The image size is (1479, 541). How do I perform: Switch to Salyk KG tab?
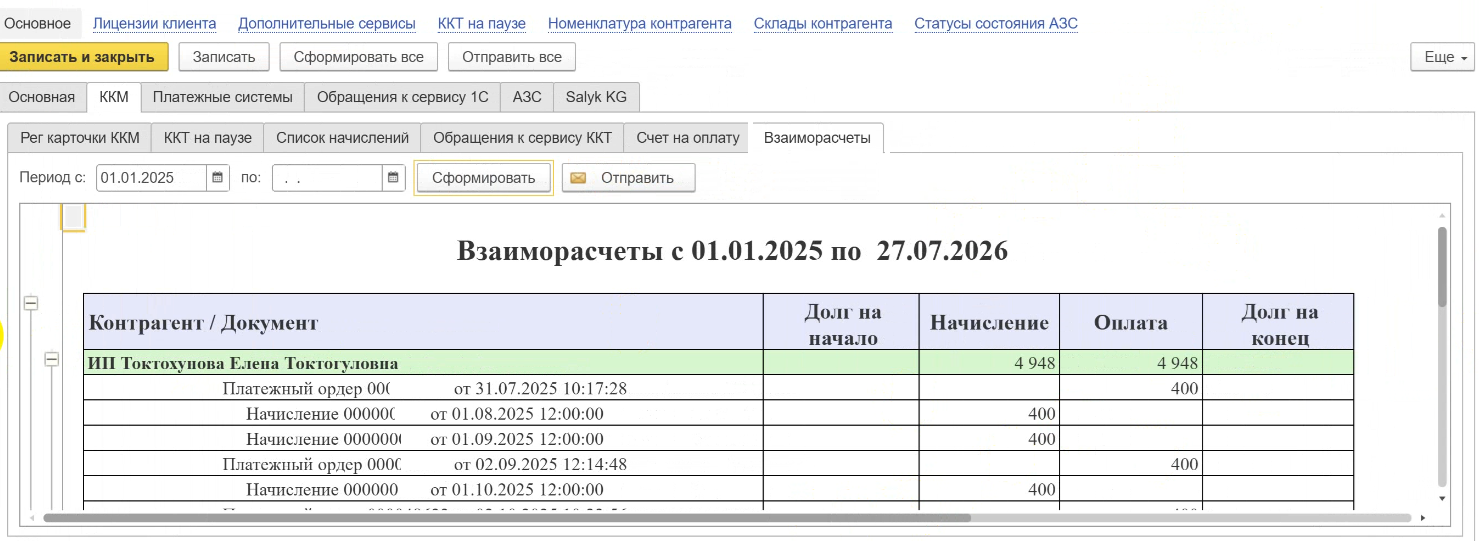(596, 97)
